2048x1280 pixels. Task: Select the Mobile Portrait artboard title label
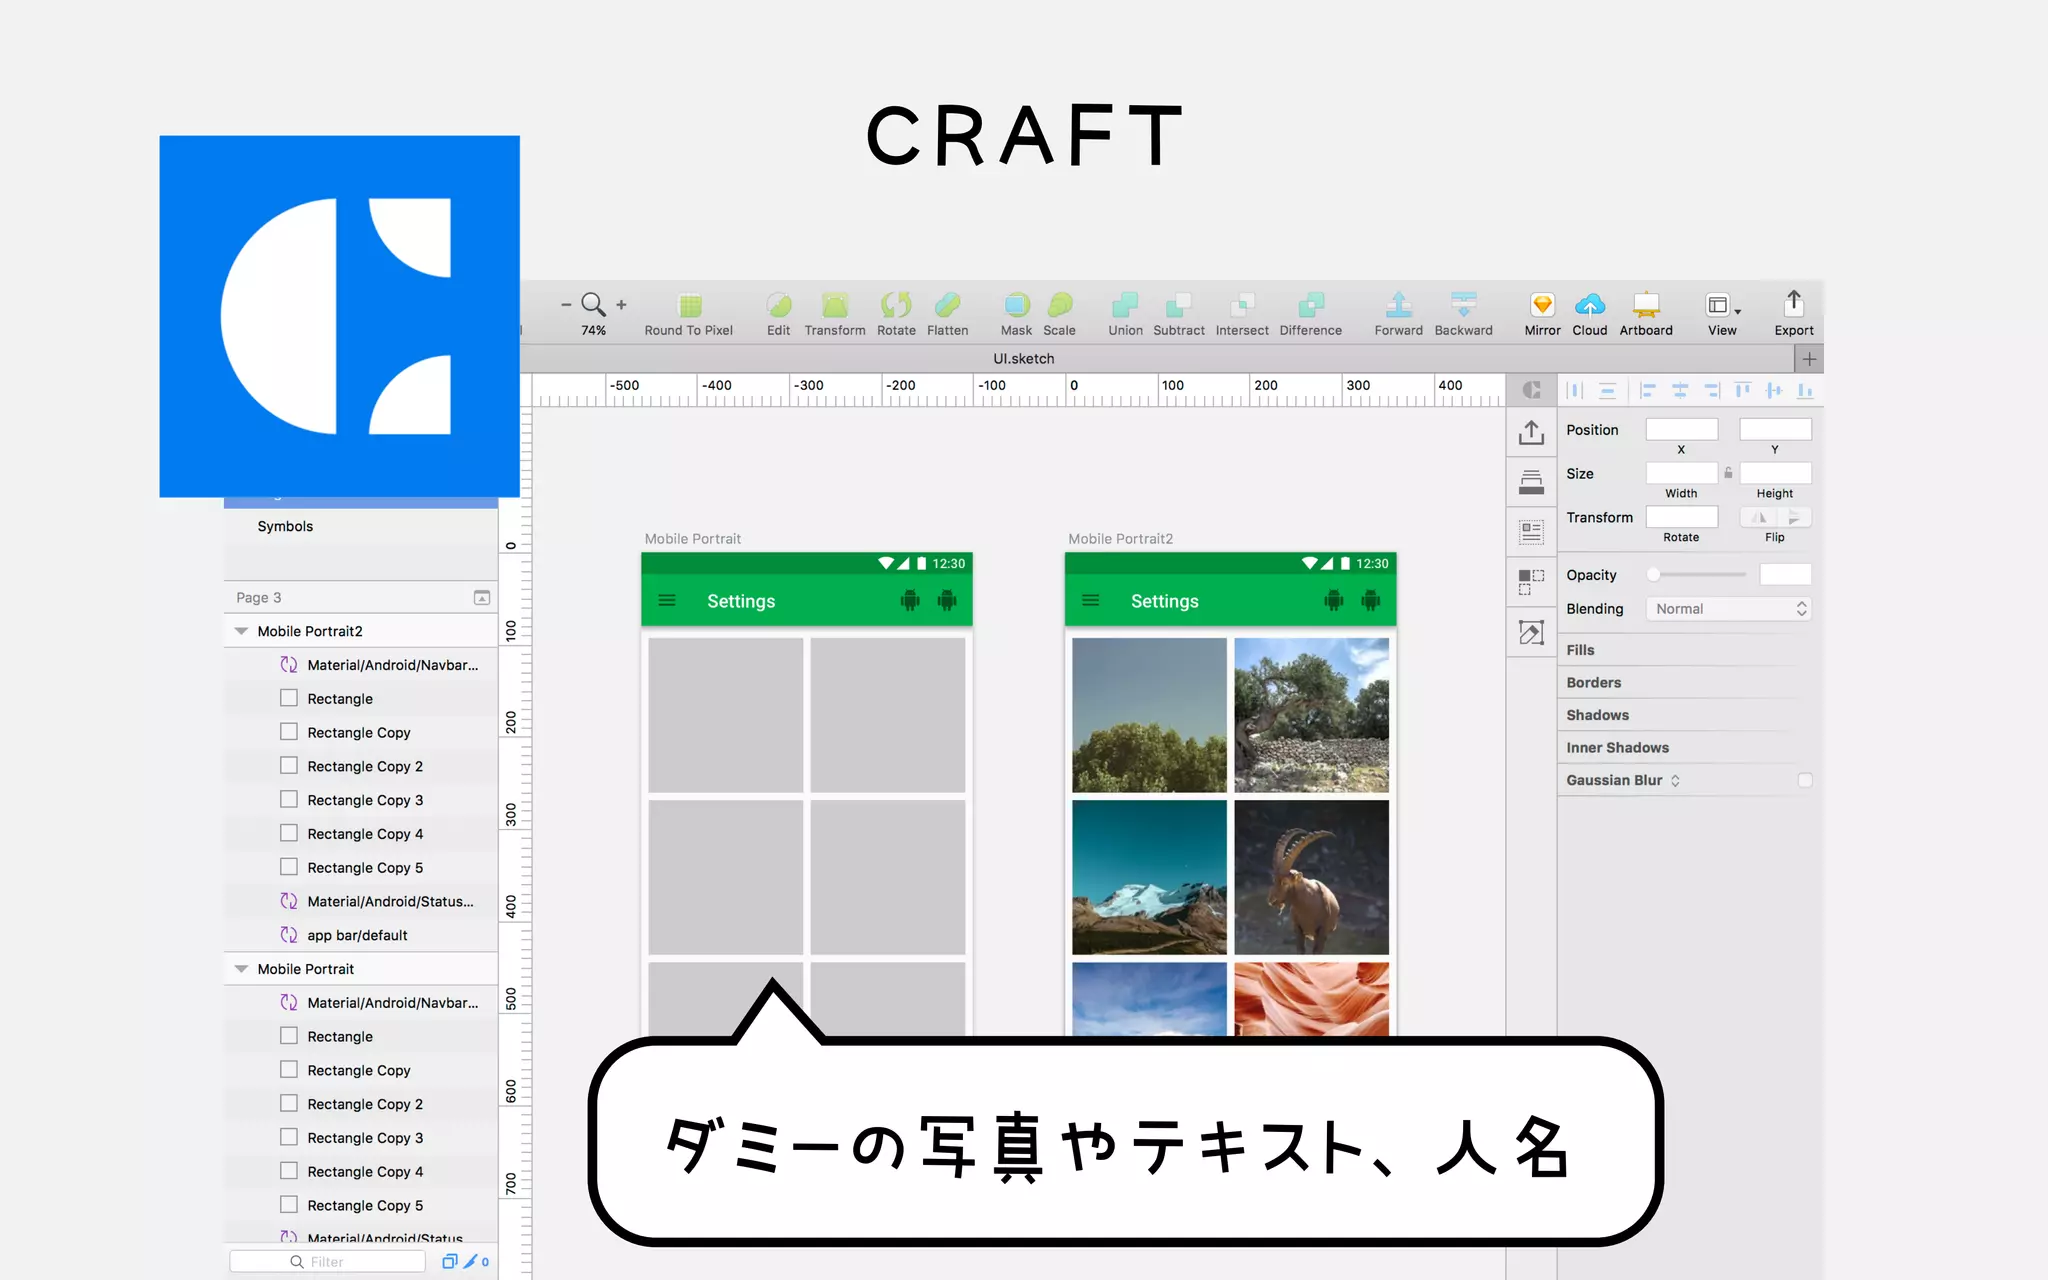point(693,539)
